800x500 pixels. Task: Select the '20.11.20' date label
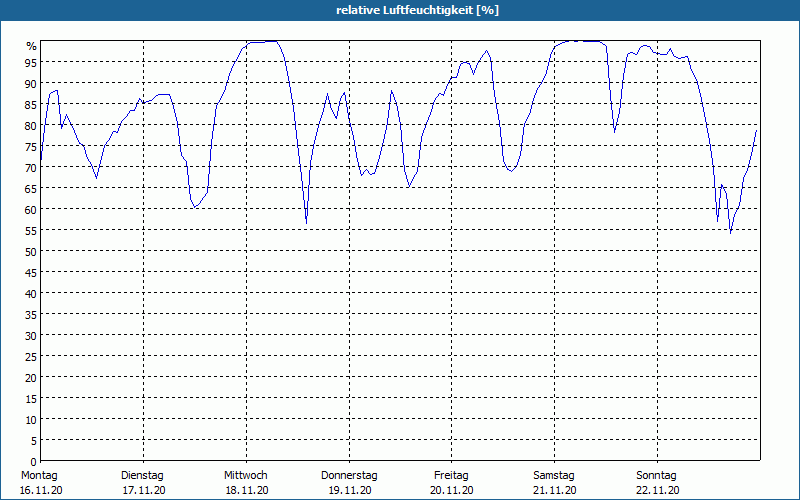[452, 491]
